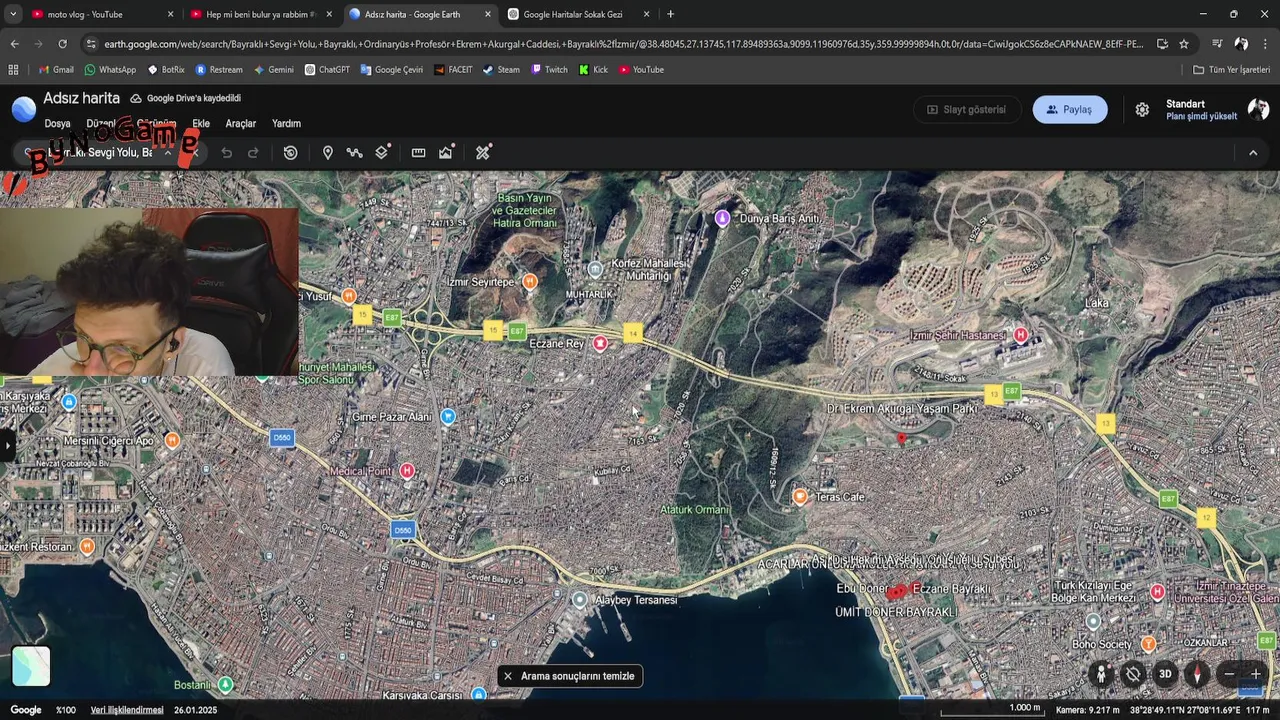Click the Google Earth logo icon
Image resolution: width=1280 pixels, height=720 pixels.
tap(24, 110)
